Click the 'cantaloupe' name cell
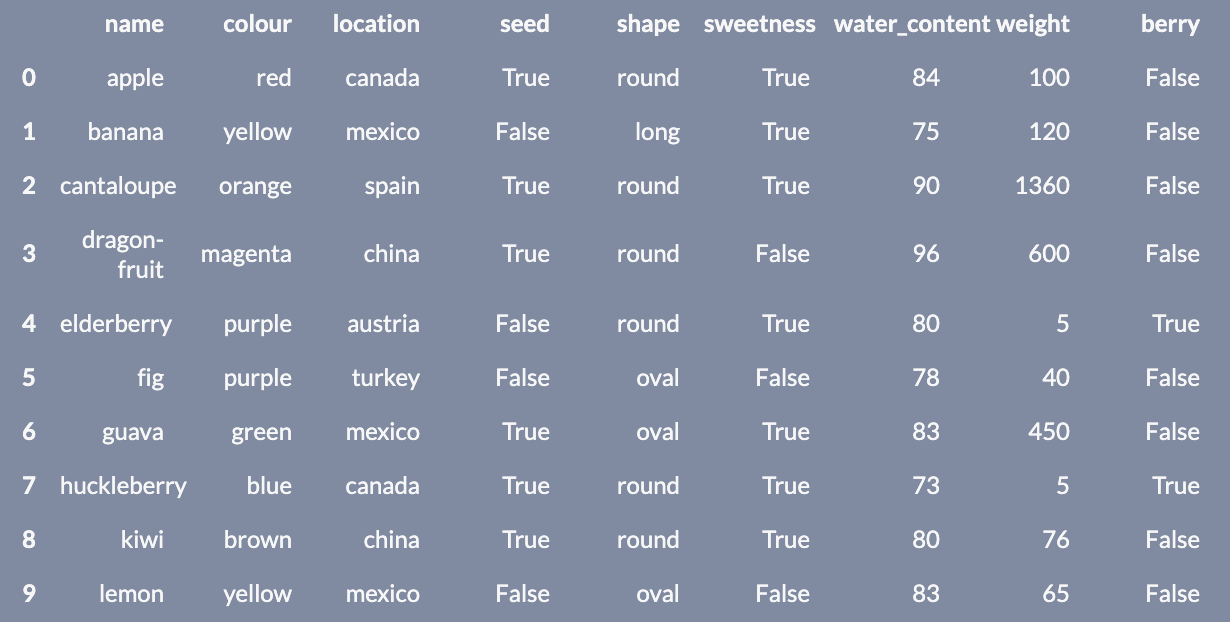Viewport: 1230px width, 622px height. [x=118, y=186]
